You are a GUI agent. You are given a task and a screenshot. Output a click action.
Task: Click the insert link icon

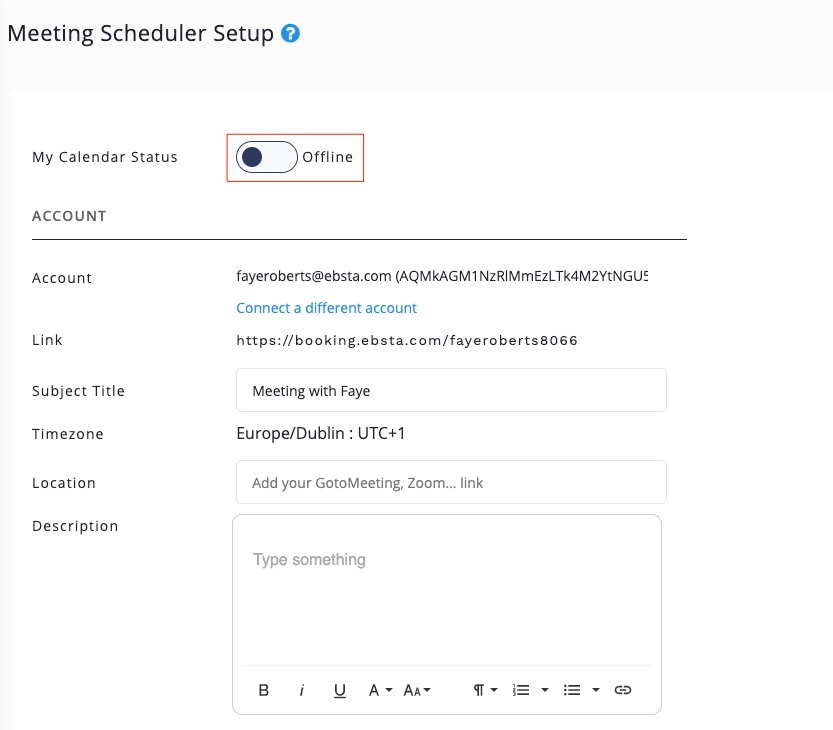[x=623, y=690]
